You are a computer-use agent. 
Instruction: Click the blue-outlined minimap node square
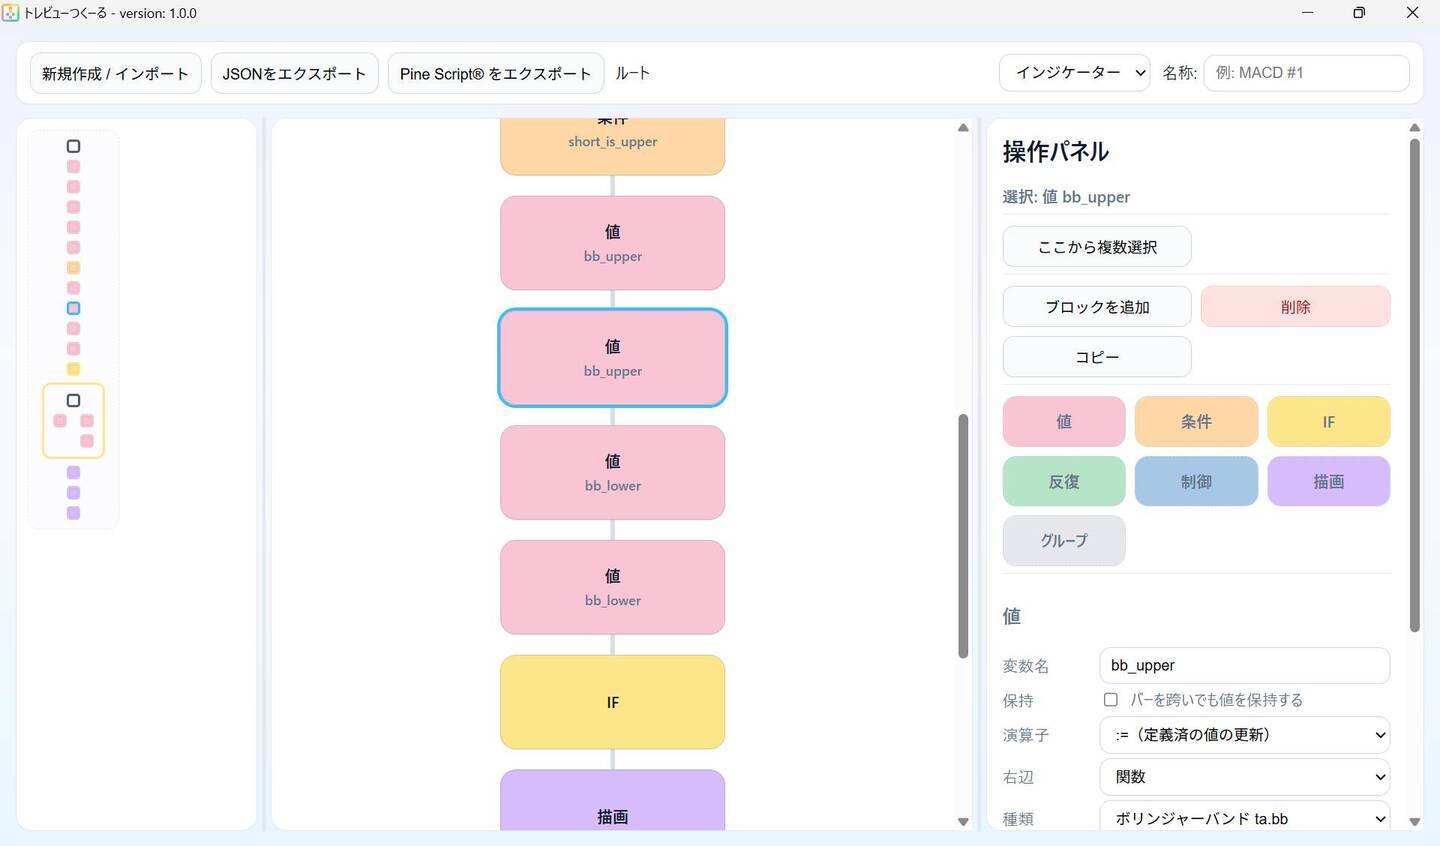(x=73, y=308)
